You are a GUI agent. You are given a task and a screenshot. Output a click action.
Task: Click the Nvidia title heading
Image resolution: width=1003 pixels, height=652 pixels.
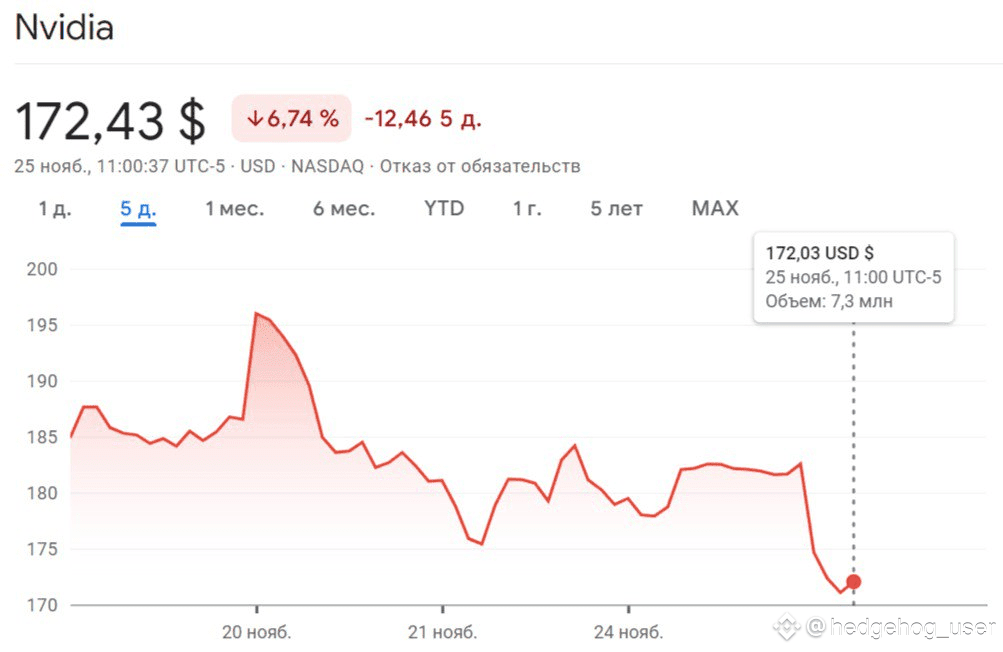(x=63, y=27)
